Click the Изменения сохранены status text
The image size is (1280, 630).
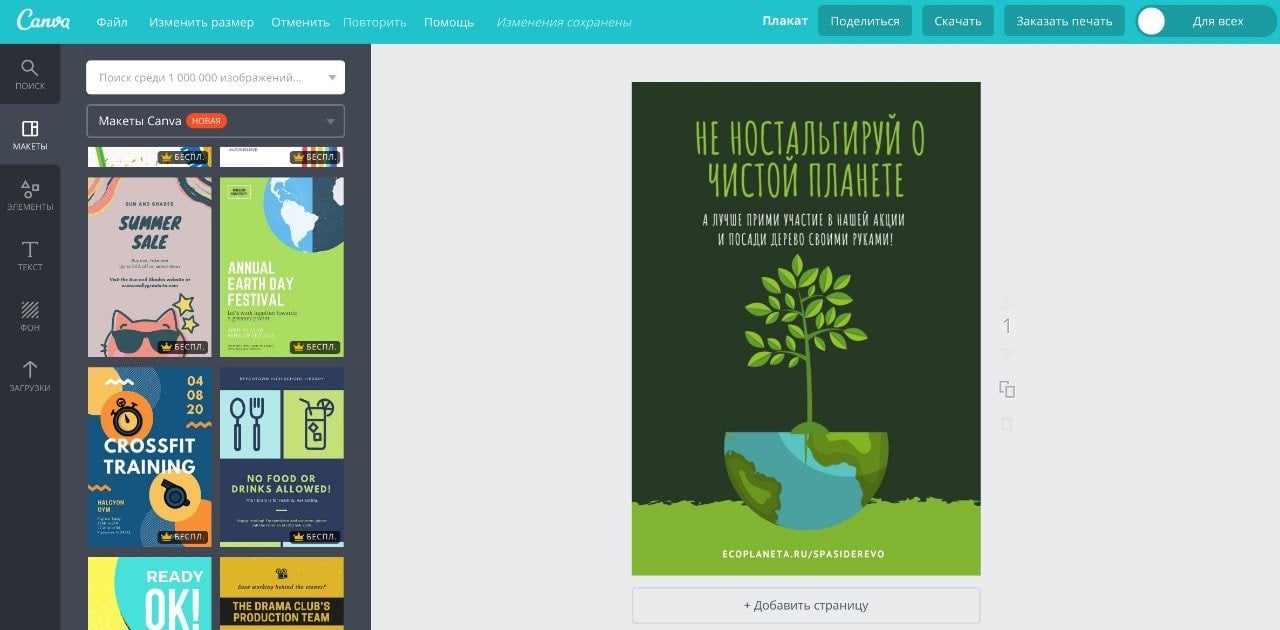pyautogui.click(x=564, y=21)
